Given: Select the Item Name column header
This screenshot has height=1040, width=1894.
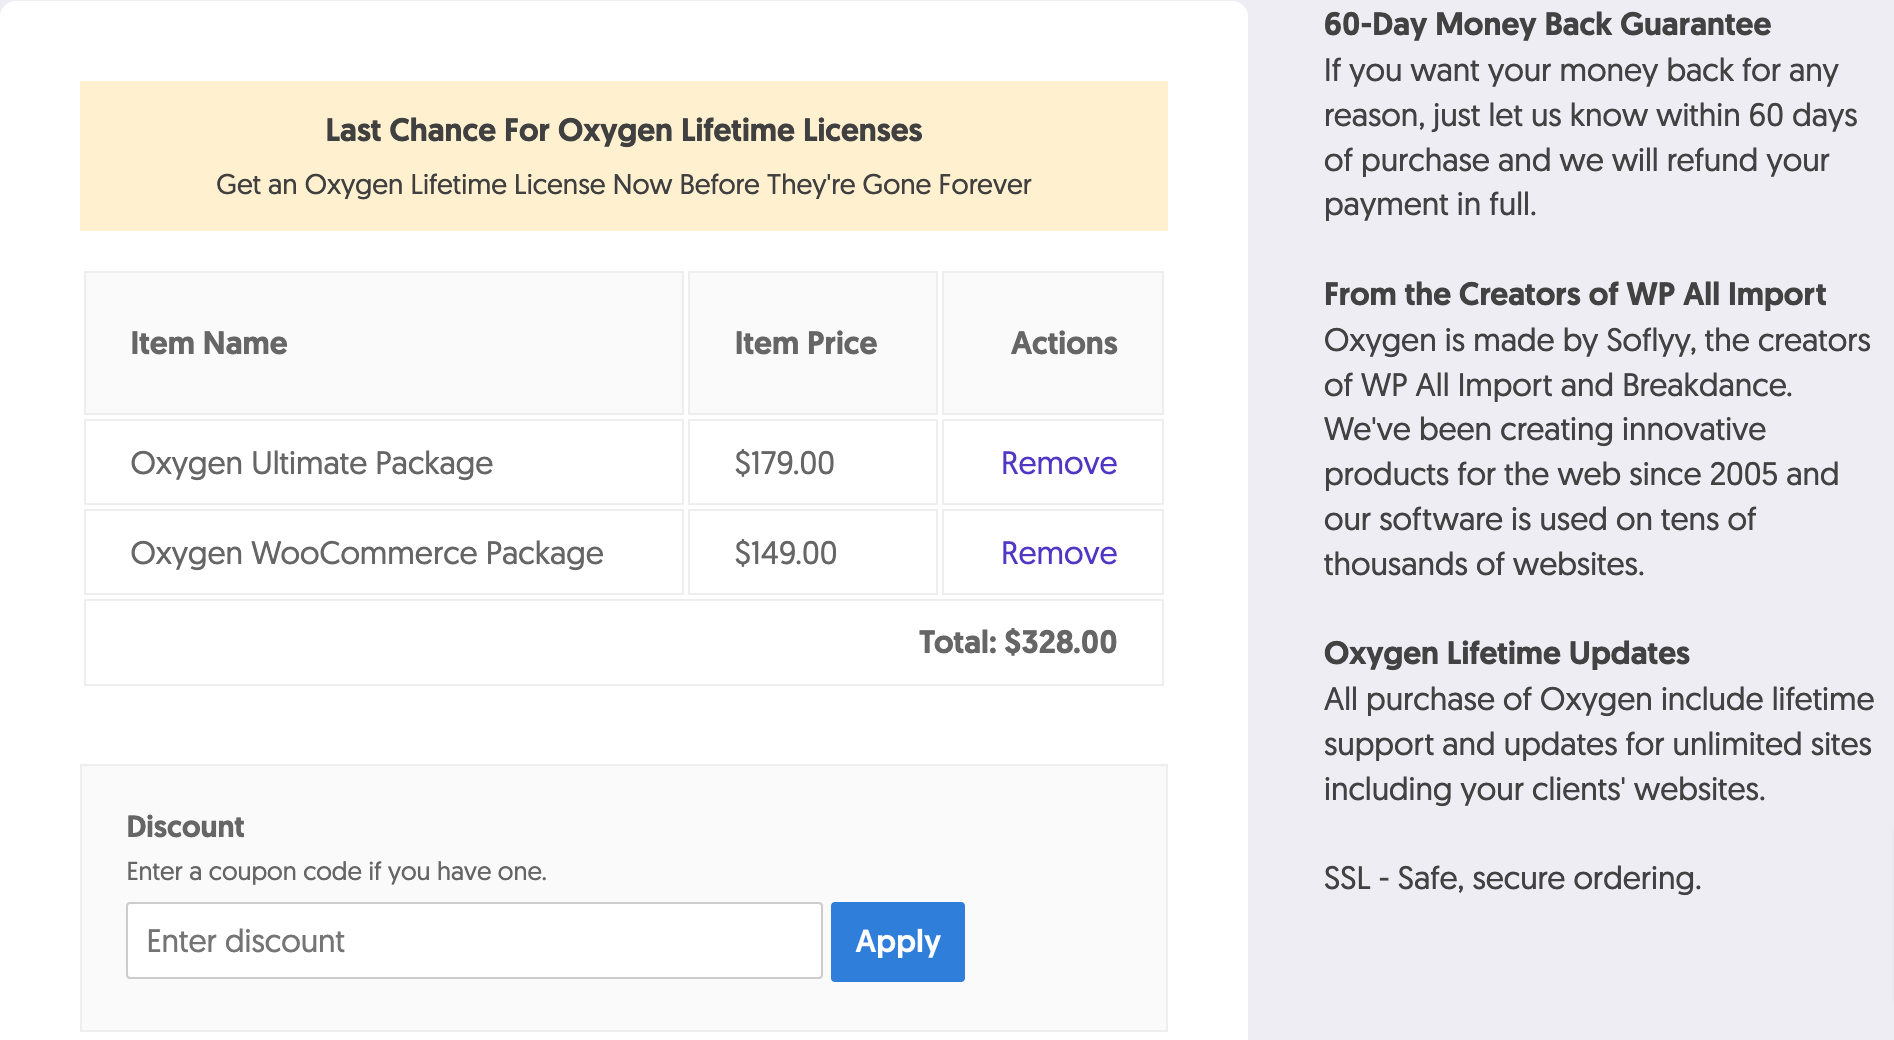Looking at the screenshot, I should coord(208,343).
